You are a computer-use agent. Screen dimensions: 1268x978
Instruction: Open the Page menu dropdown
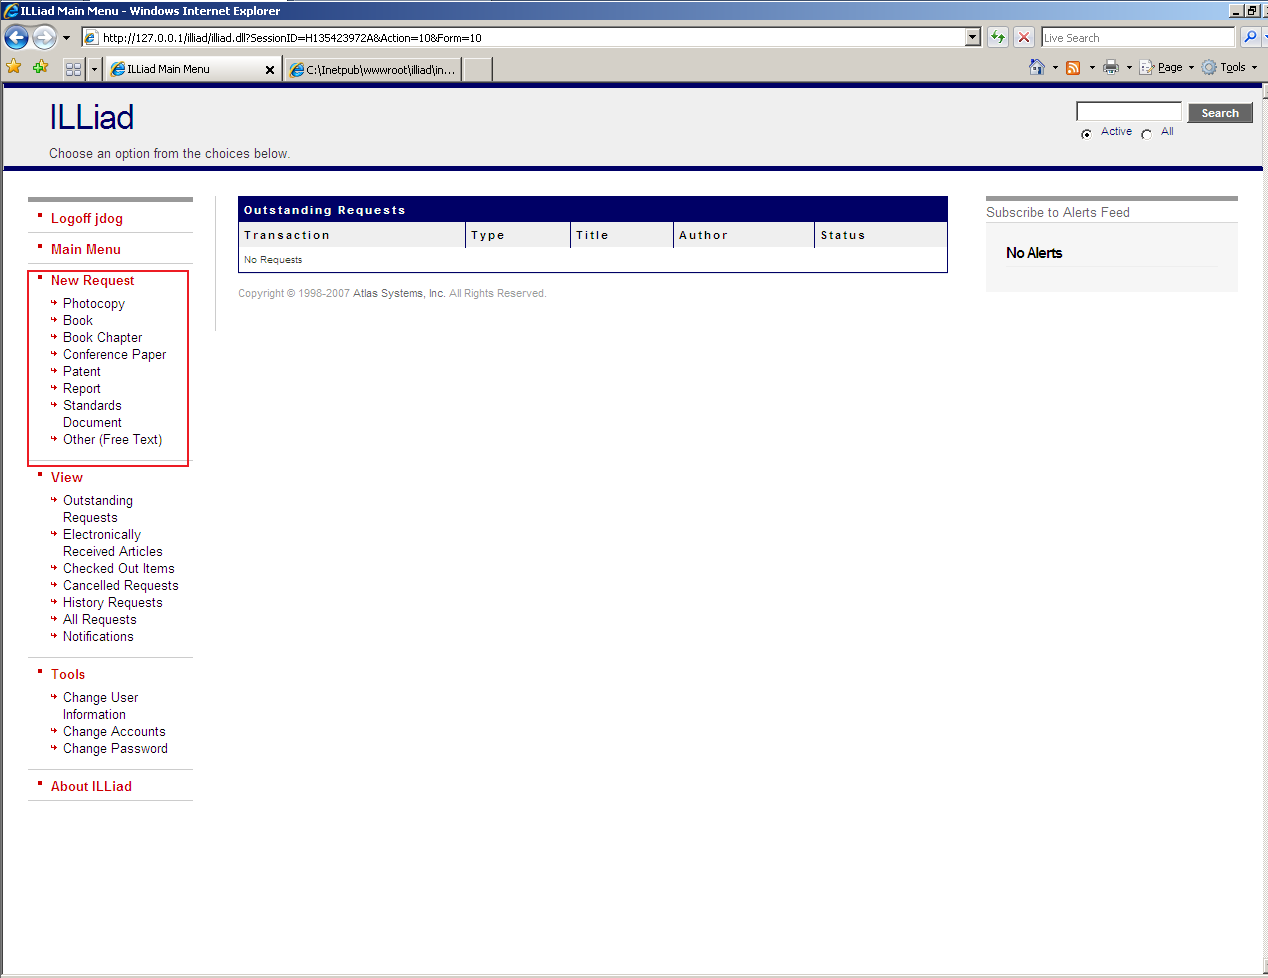[x=1169, y=68]
